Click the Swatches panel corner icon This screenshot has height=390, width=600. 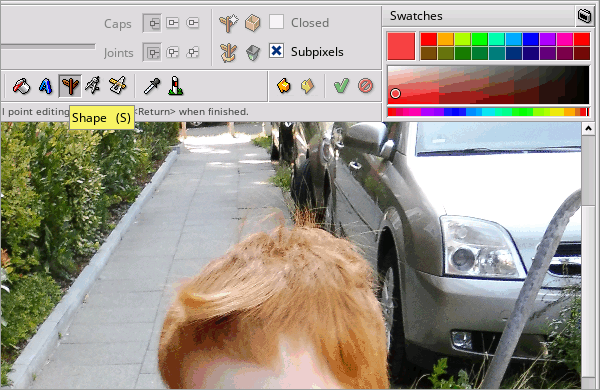pyautogui.click(x=584, y=16)
